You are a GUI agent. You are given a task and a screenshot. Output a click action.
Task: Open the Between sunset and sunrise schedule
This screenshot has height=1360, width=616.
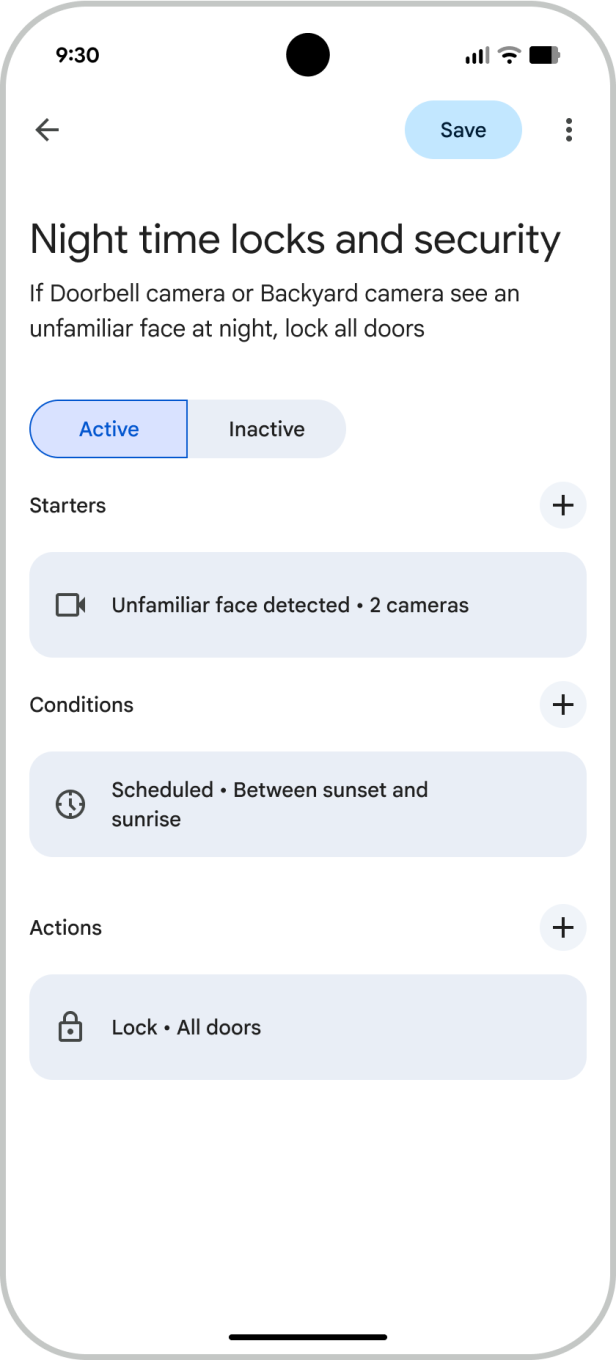(x=308, y=803)
